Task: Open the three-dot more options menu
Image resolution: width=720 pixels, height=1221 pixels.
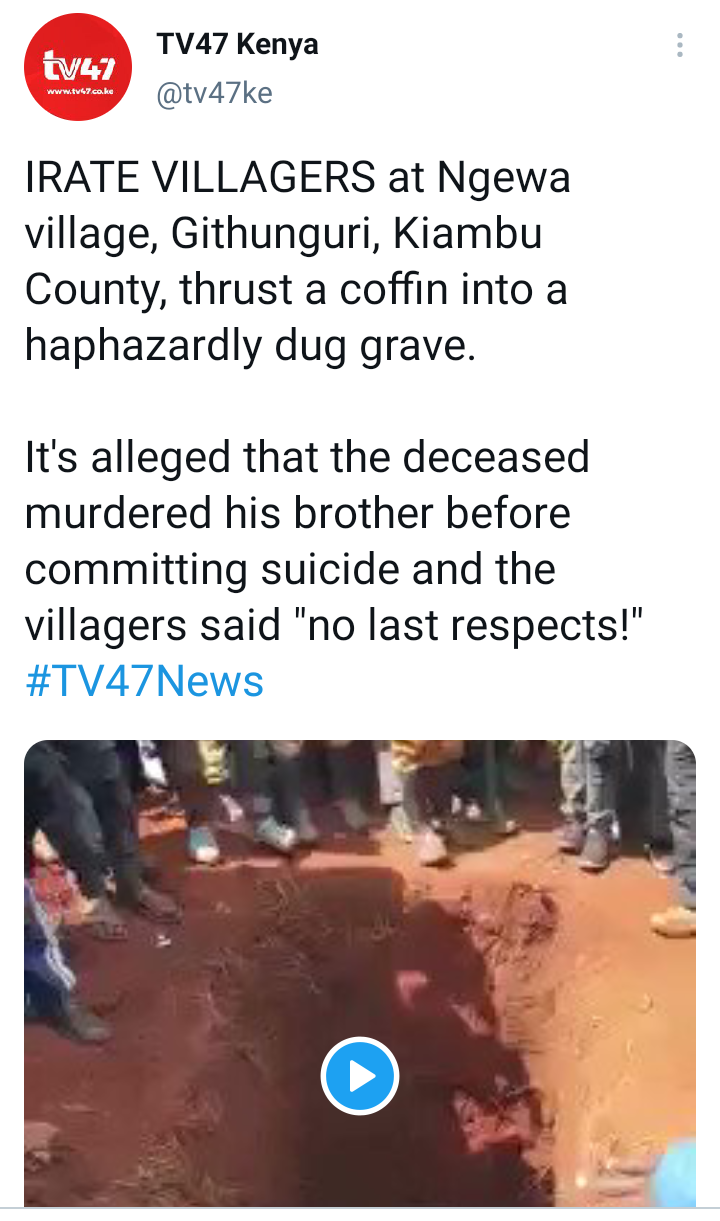Action: click(x=680, y=45)
